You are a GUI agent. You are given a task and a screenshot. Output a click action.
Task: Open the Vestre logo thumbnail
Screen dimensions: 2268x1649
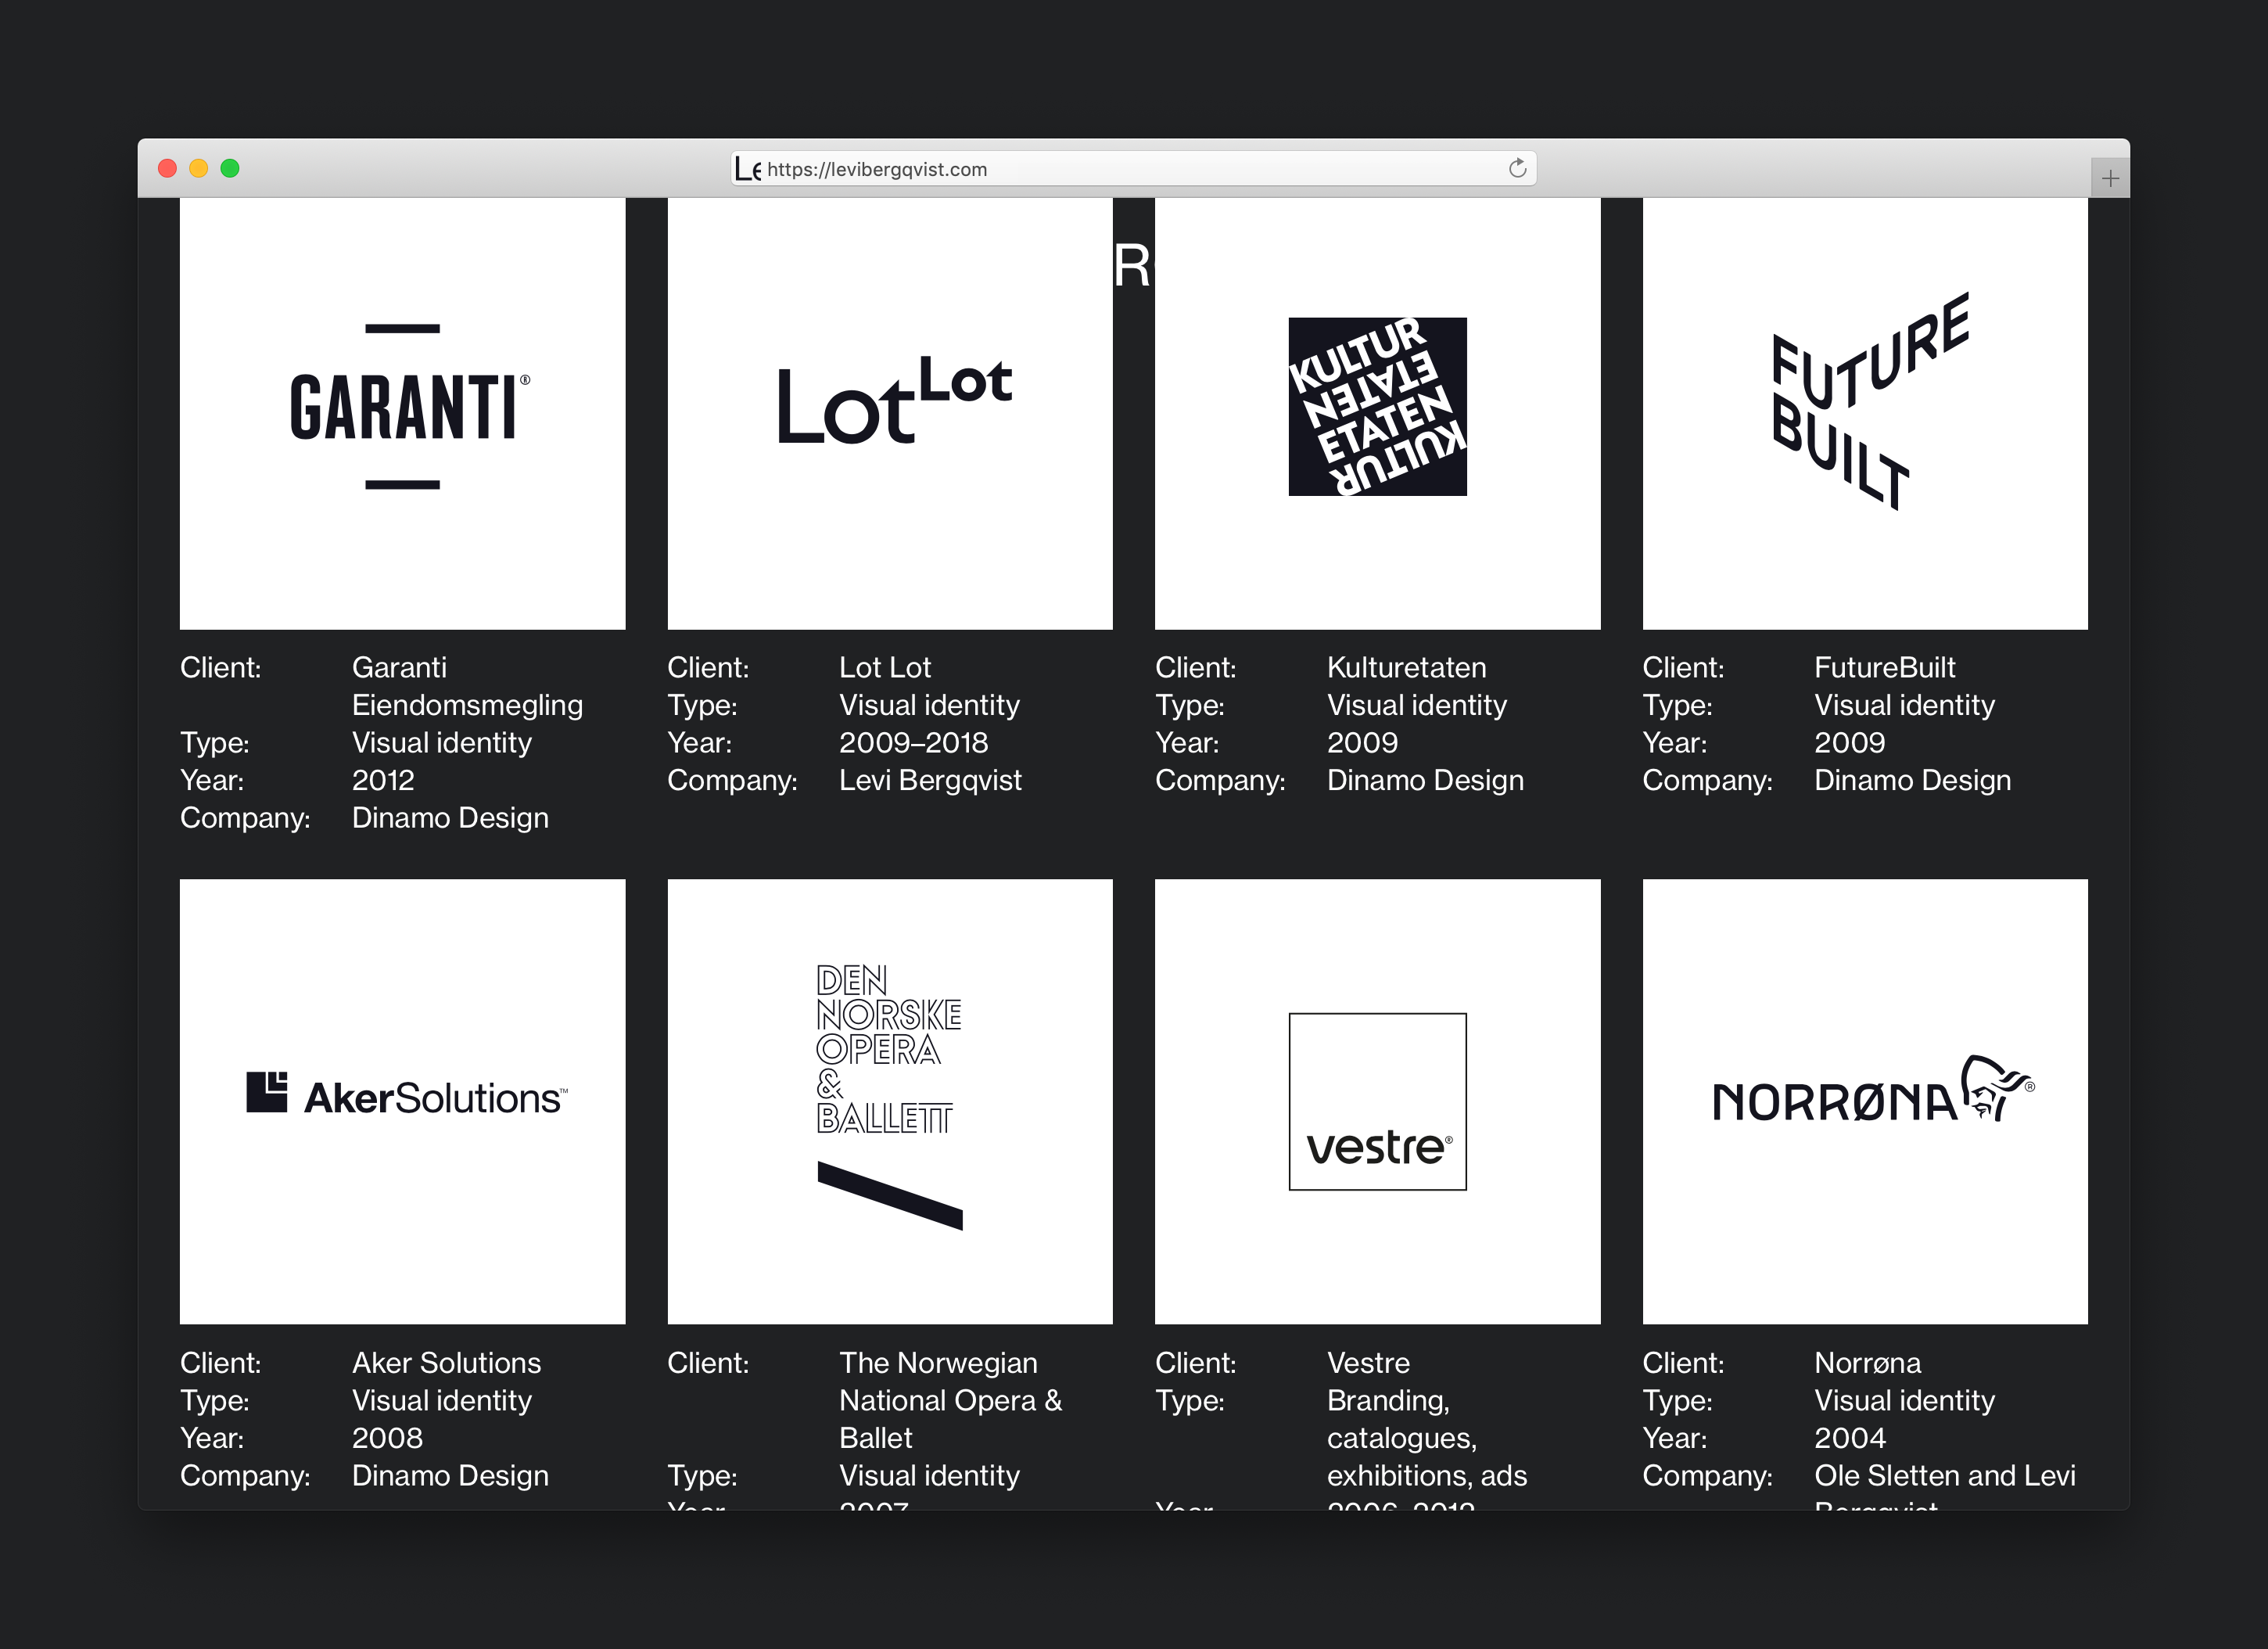1377,1101
